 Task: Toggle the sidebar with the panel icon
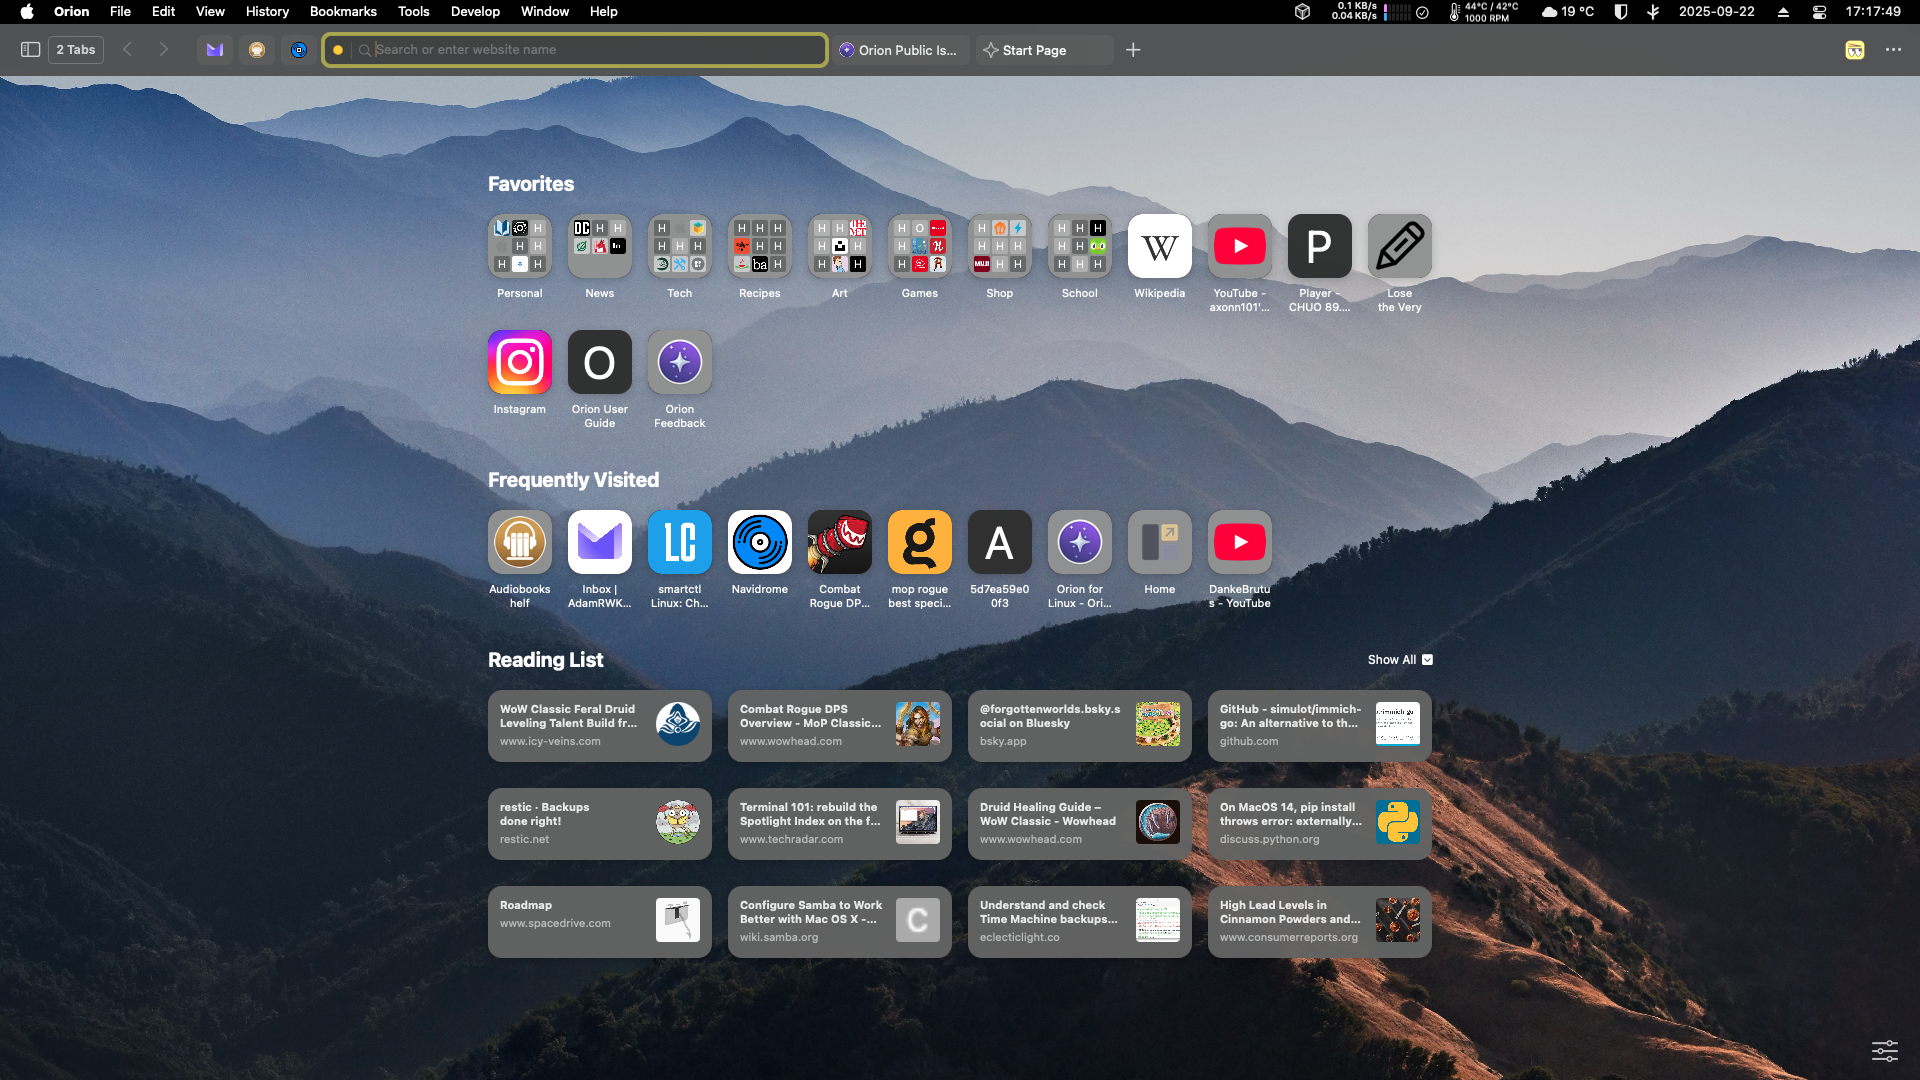pos(30,49)
